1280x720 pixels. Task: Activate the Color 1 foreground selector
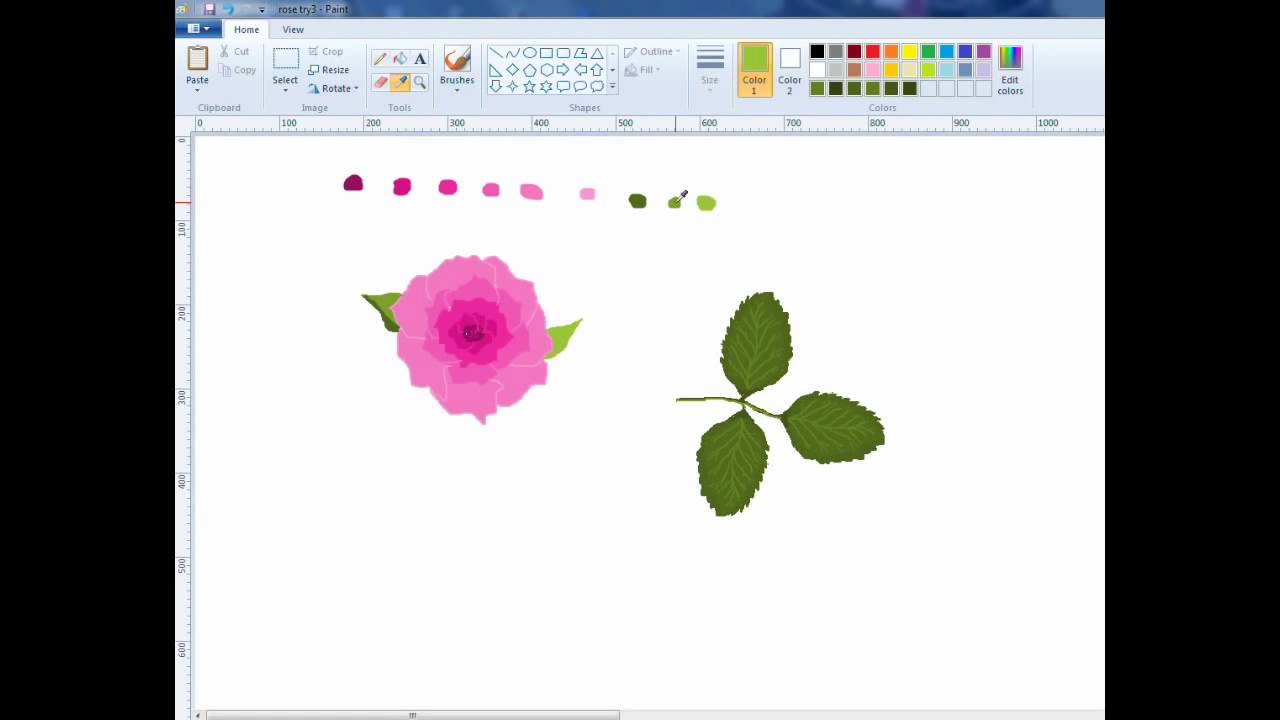click(754, 70)
